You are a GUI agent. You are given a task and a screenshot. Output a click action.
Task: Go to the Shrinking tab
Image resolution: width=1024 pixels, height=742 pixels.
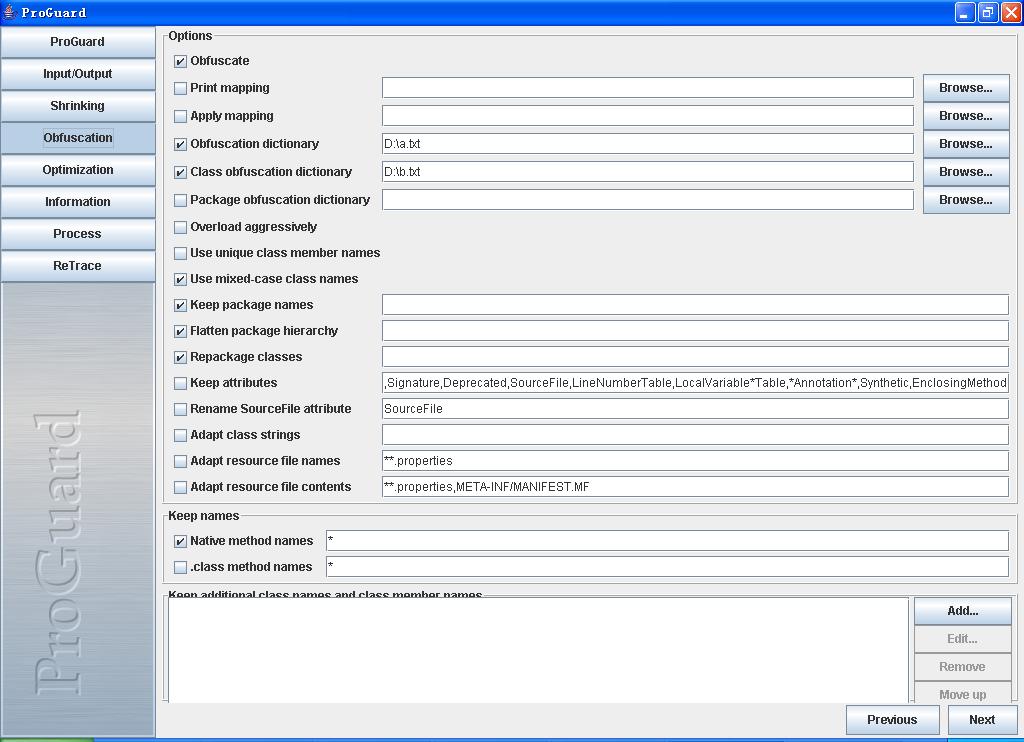pos(78,106)
